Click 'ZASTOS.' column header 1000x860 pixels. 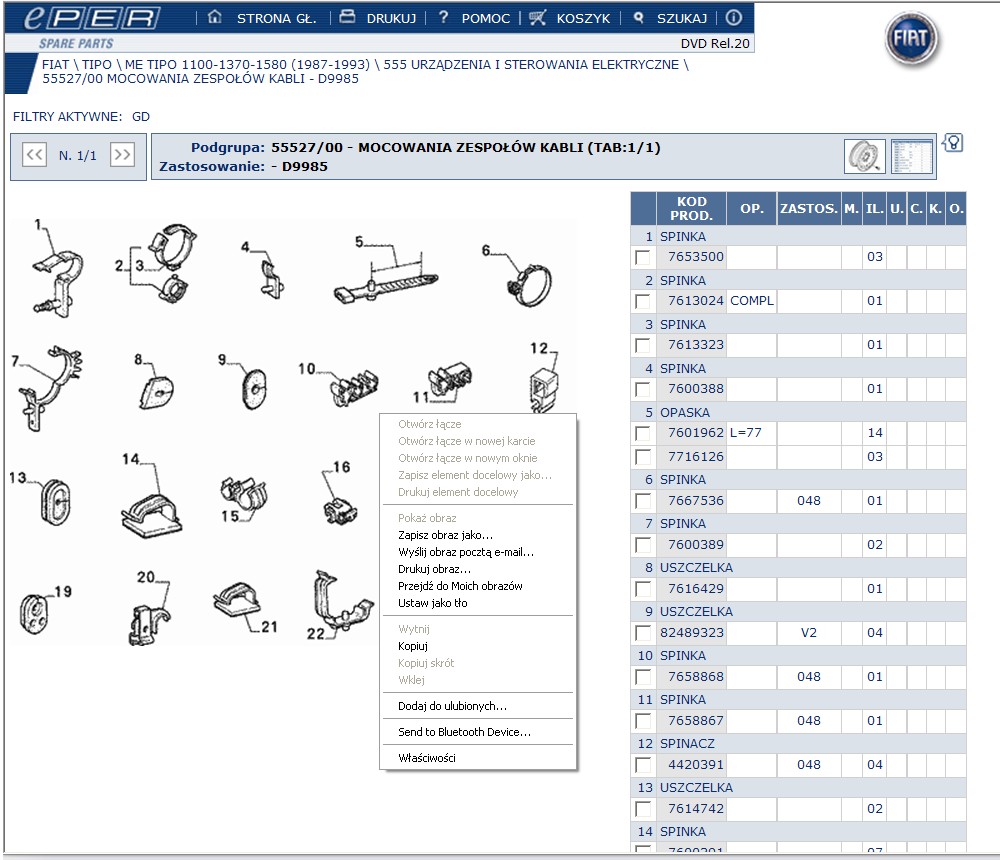click(809, 209)
